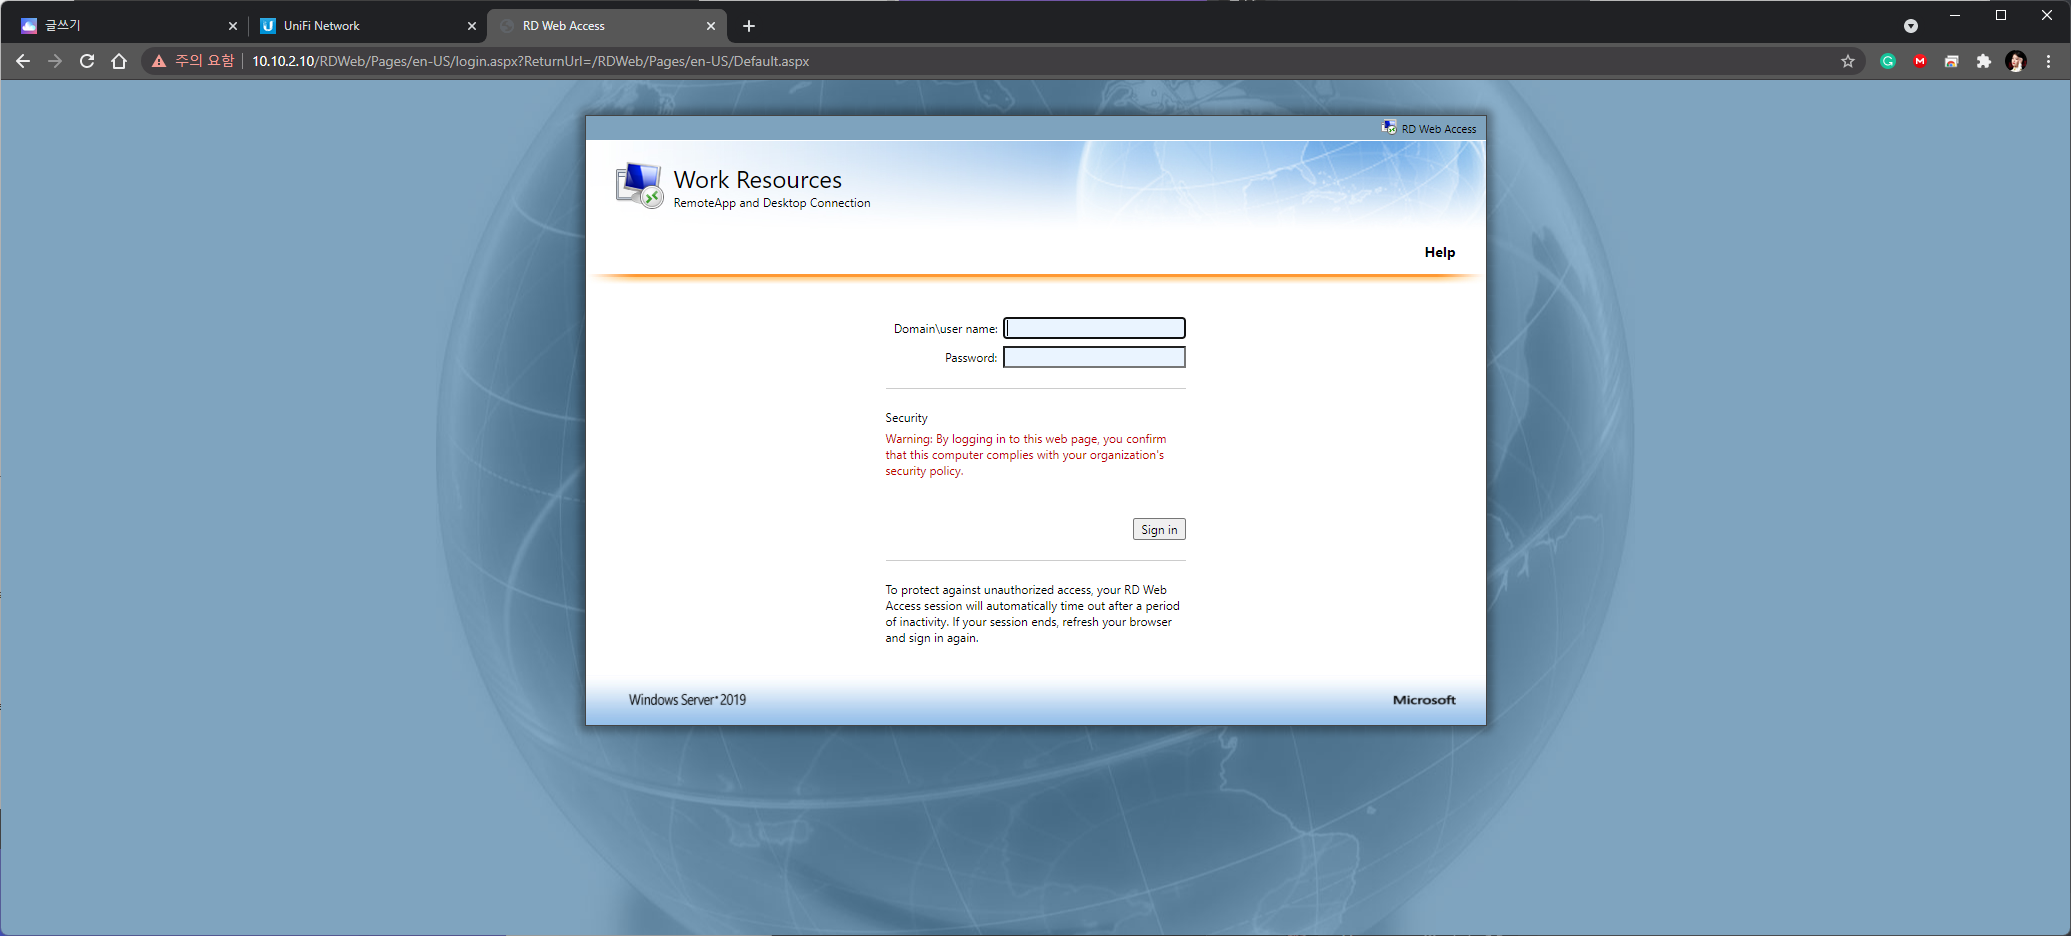This screenshot has width=2071, height=936.
Task: Open the Chrome three-dot menu
Action: click(2048, 61)
